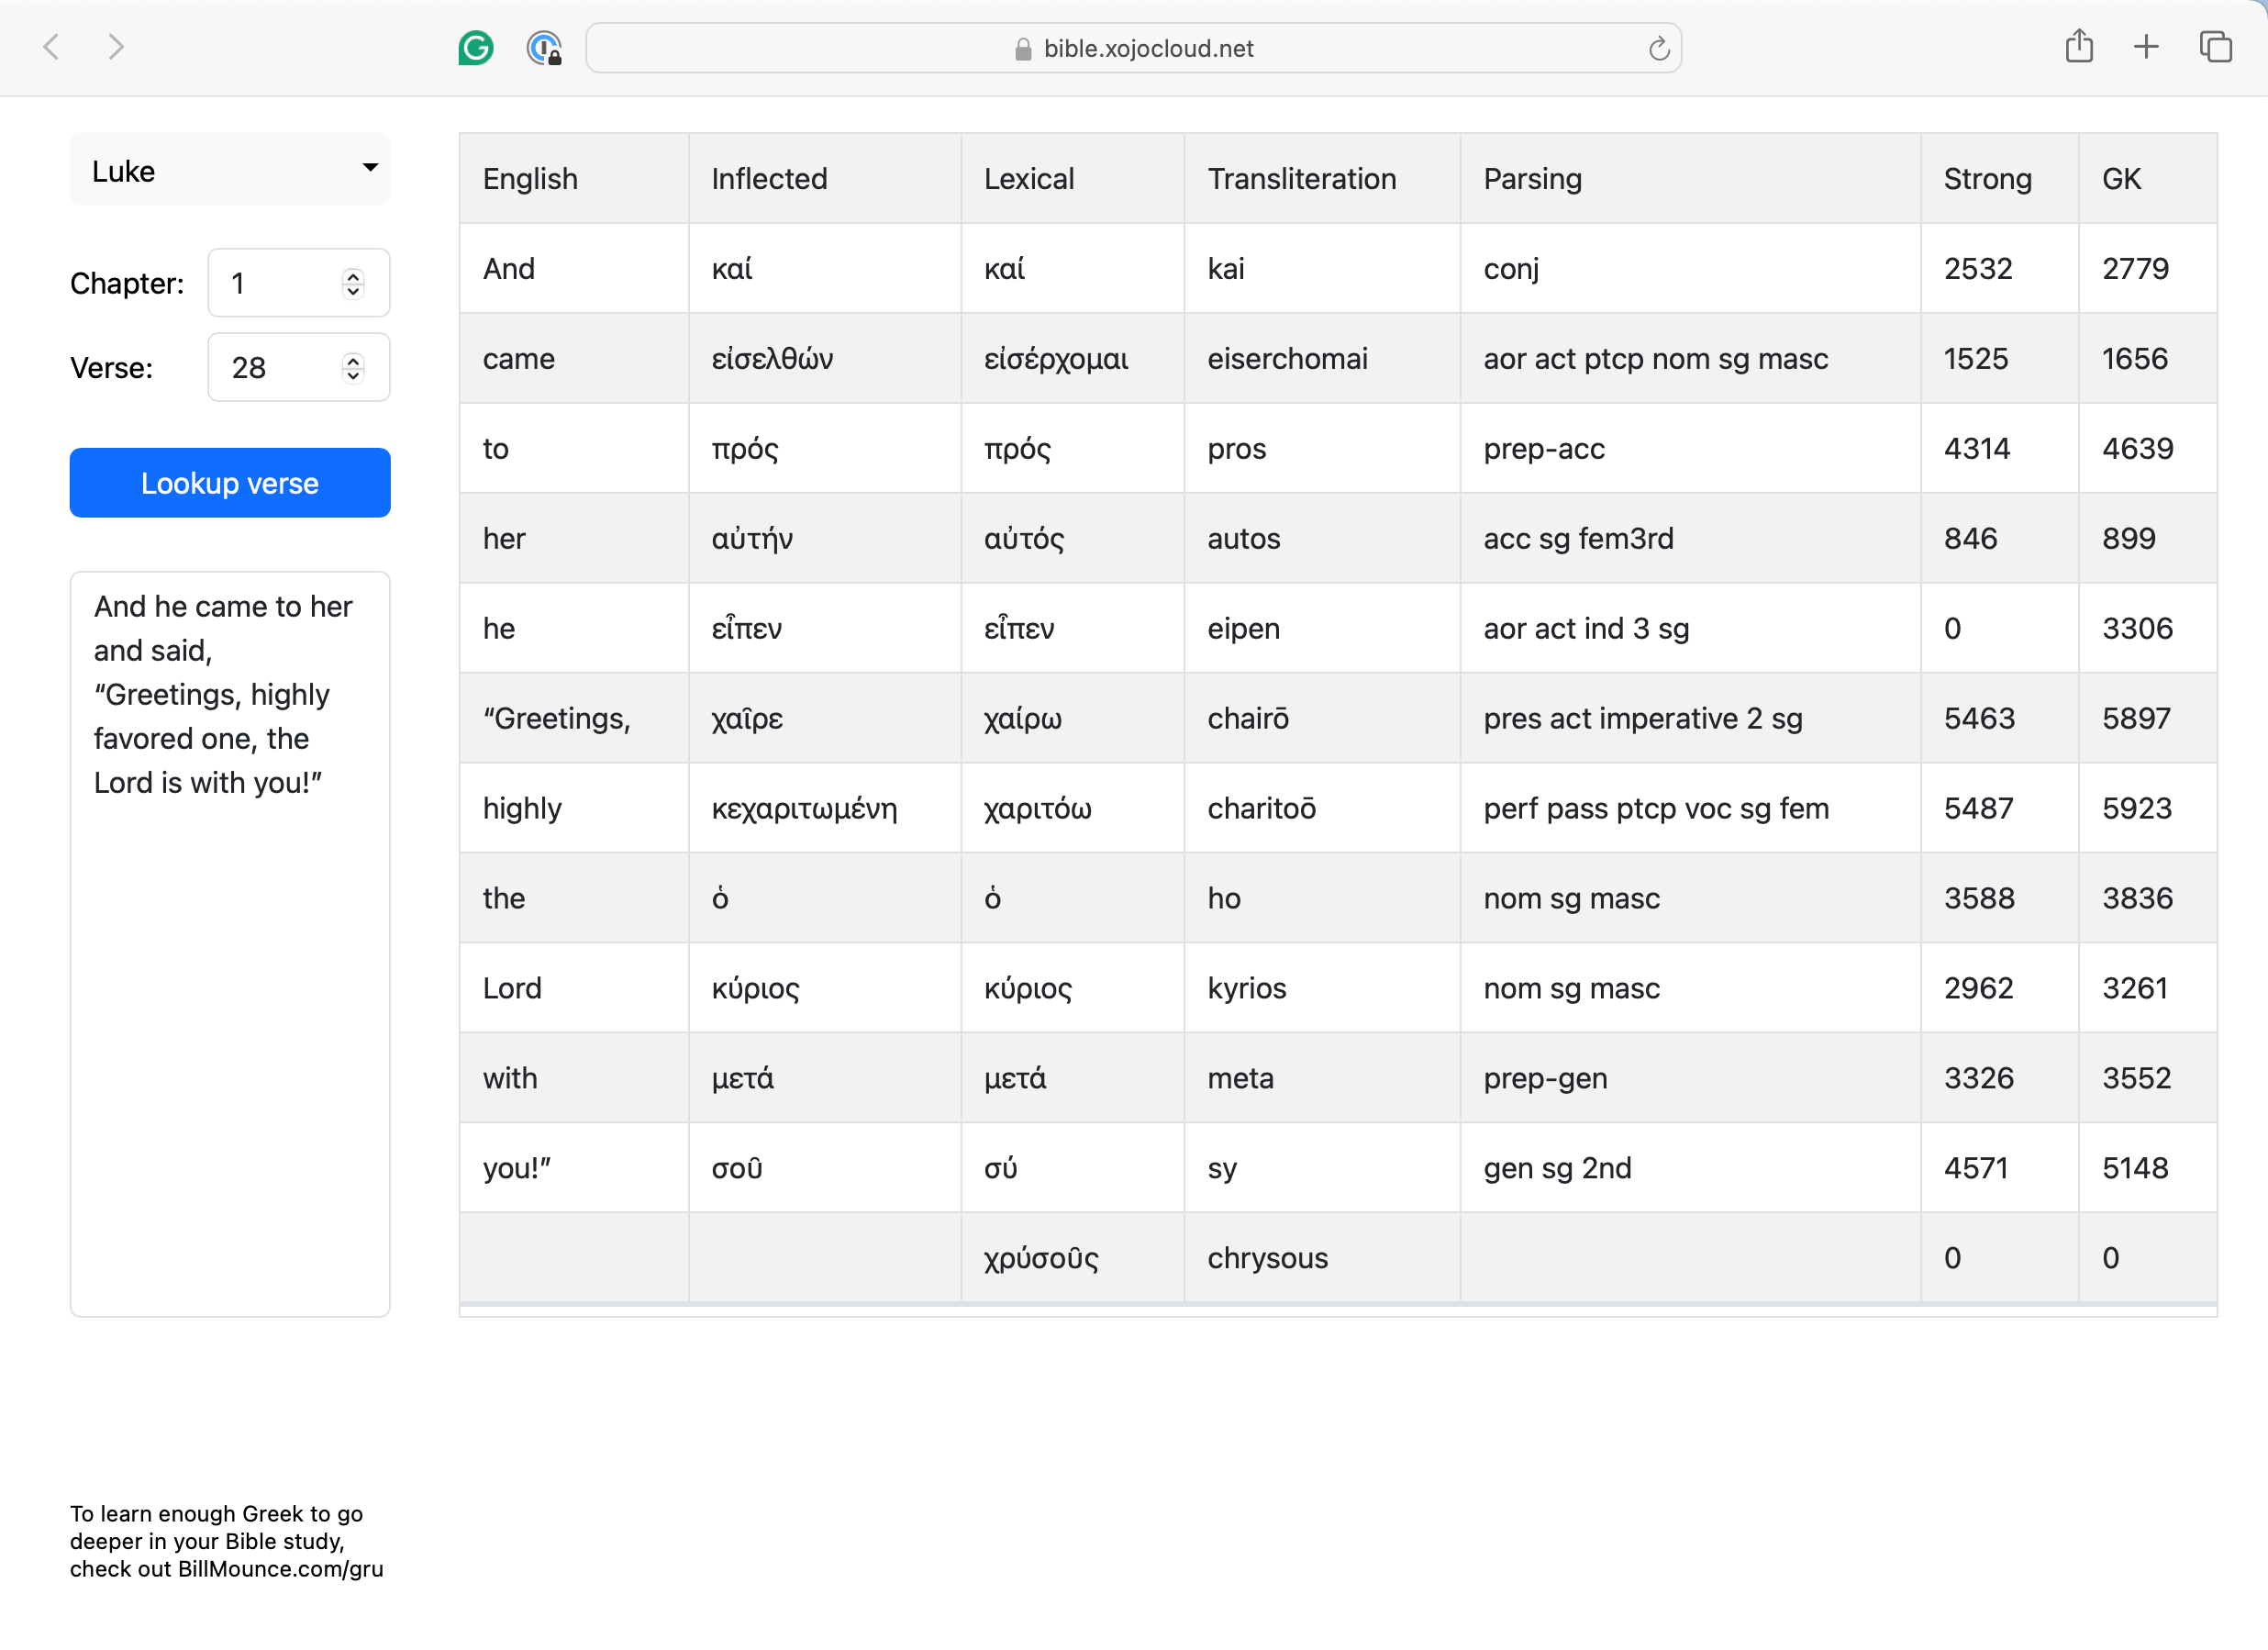This screenshot has height=1650, width=2268.
Task: Open the 1Password extension icon
Action: pyautogui.click(x=544, y=48)
